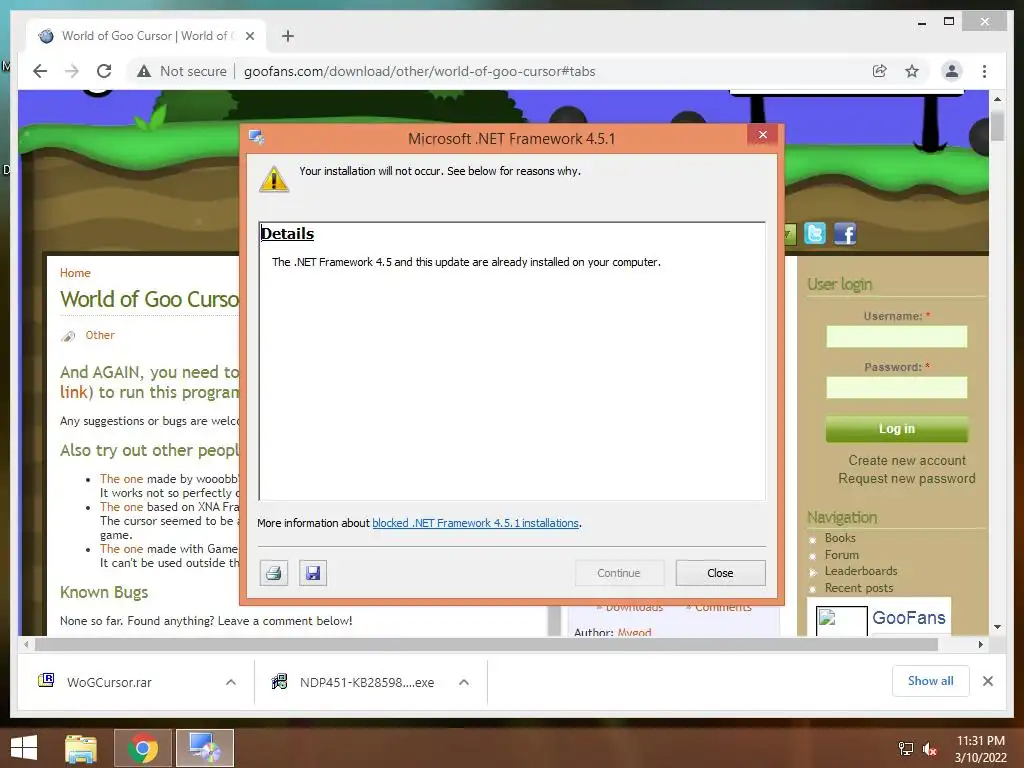This screenshot has width=1024, height=768.
Task: Click 'The one' link made with Game
Action: 121,549
